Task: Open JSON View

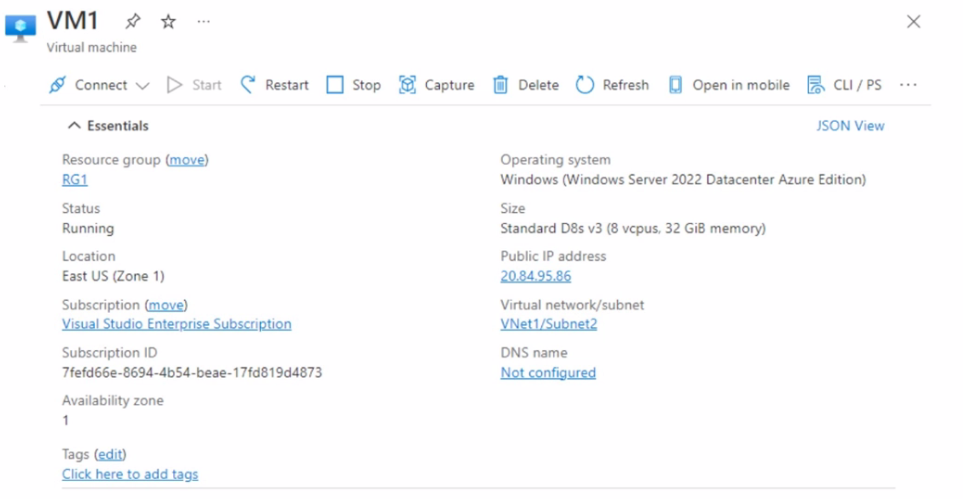Action: (x=850, y=125)
